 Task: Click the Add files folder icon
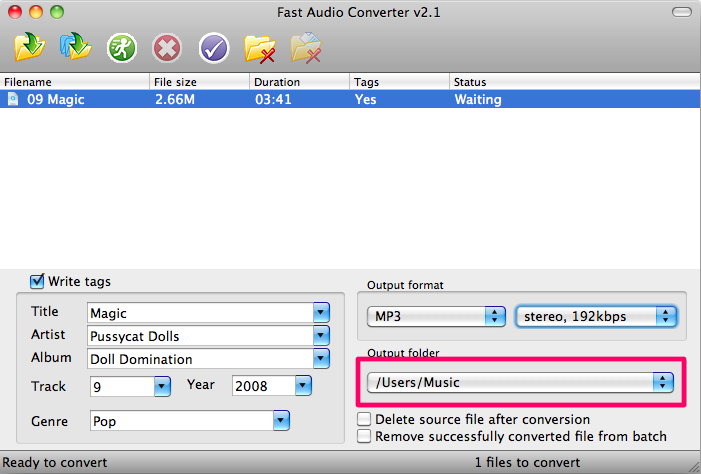[x=30, y=47]
